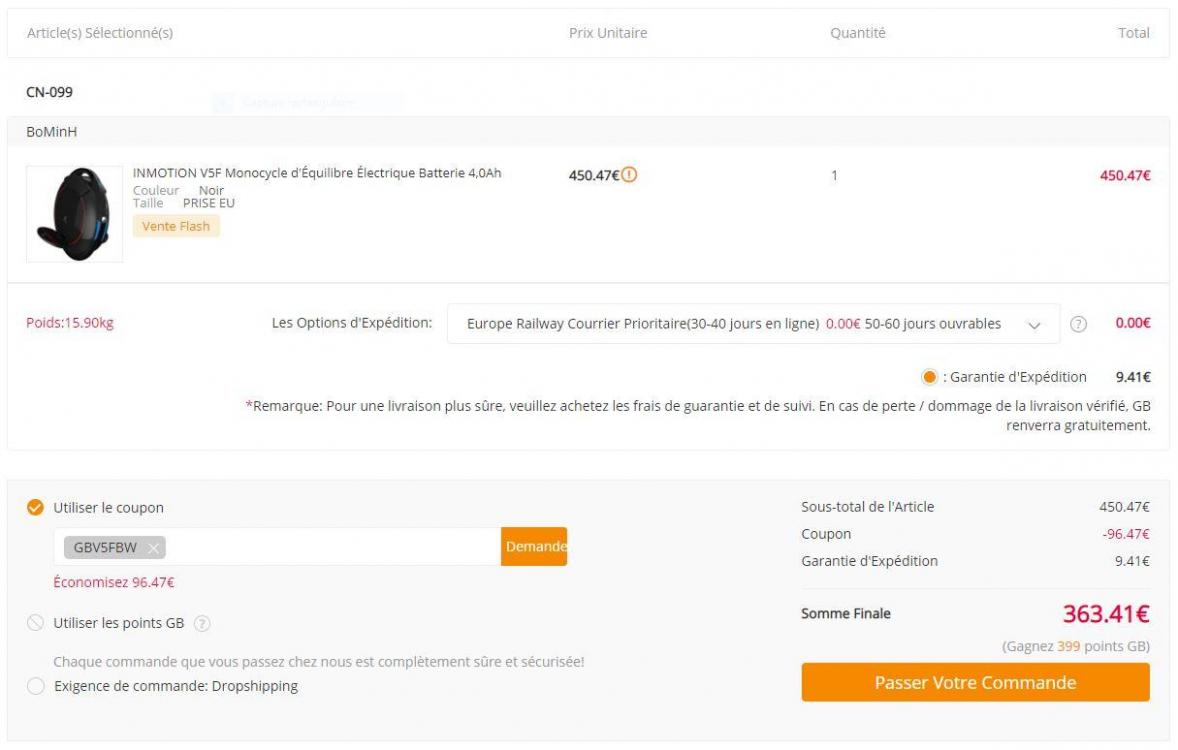Remove the GBV5FBW coupon tag
Viewport: 1178px width, 750px height.
(153, 548)
